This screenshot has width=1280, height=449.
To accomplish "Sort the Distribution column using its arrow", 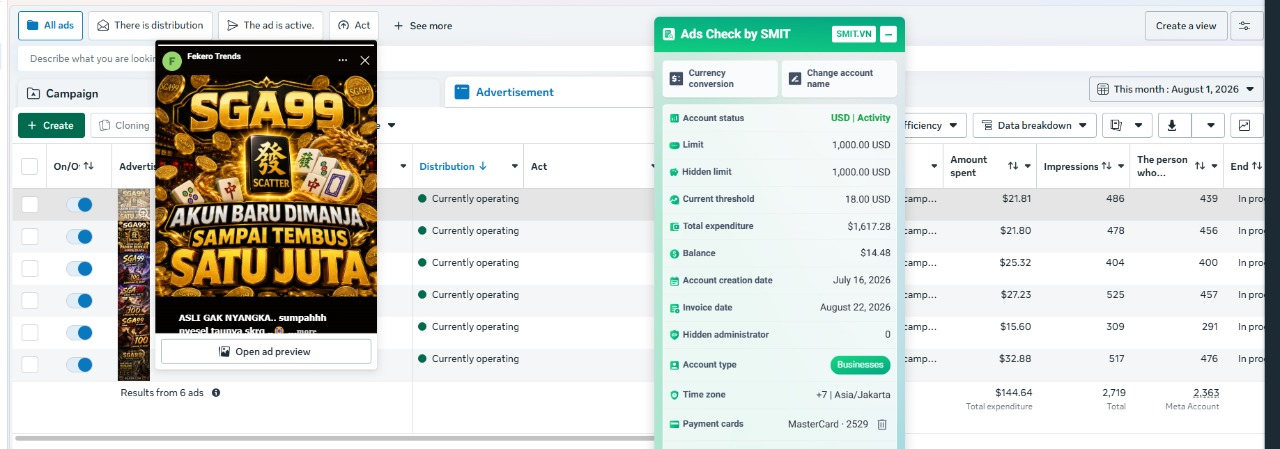I will coord(484,166).
